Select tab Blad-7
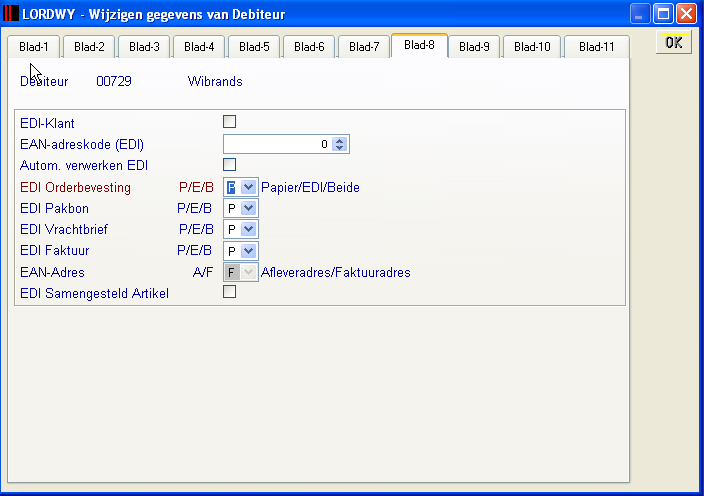Screen dimensions: 704x496 pos(364,47)
